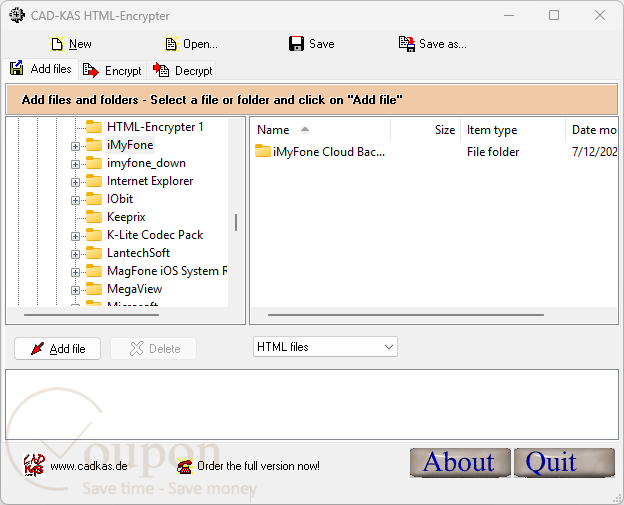Image resolution: width=624 pixels, height=505 pixels.
Task: Expand the iMyFone tree node
Action: coord(75,146)
